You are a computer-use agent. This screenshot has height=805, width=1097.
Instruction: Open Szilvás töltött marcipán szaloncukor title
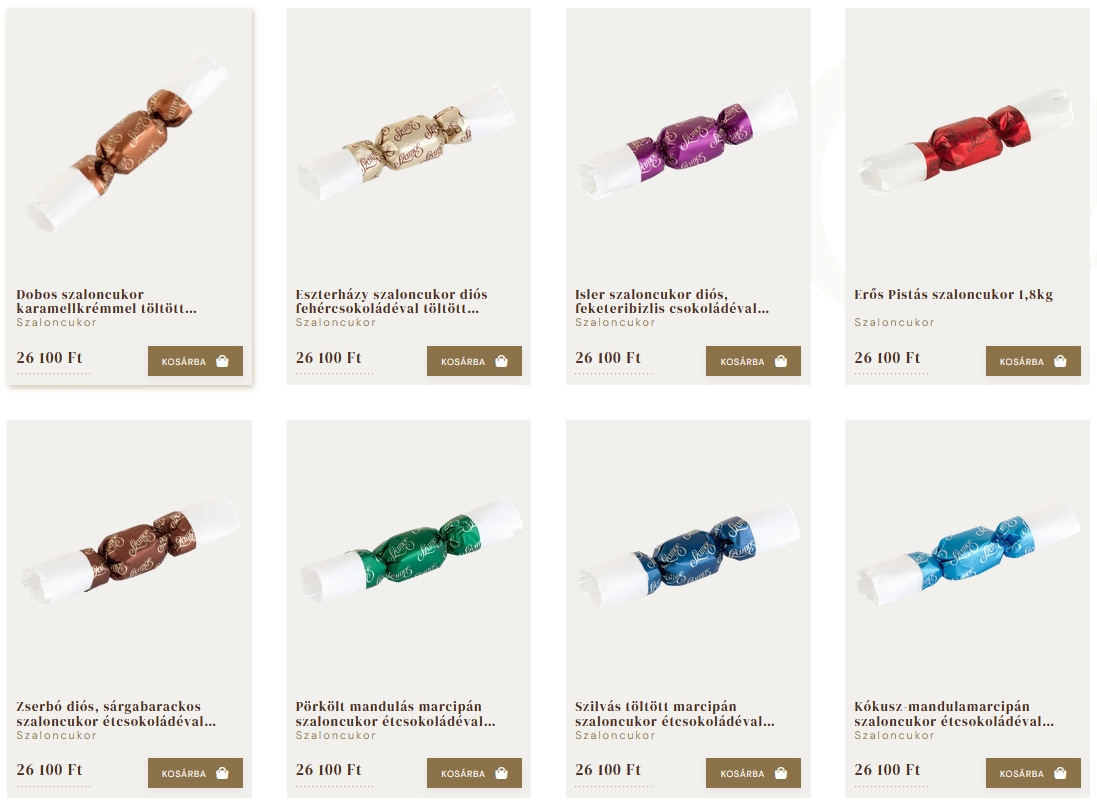[x=674, y=713]
